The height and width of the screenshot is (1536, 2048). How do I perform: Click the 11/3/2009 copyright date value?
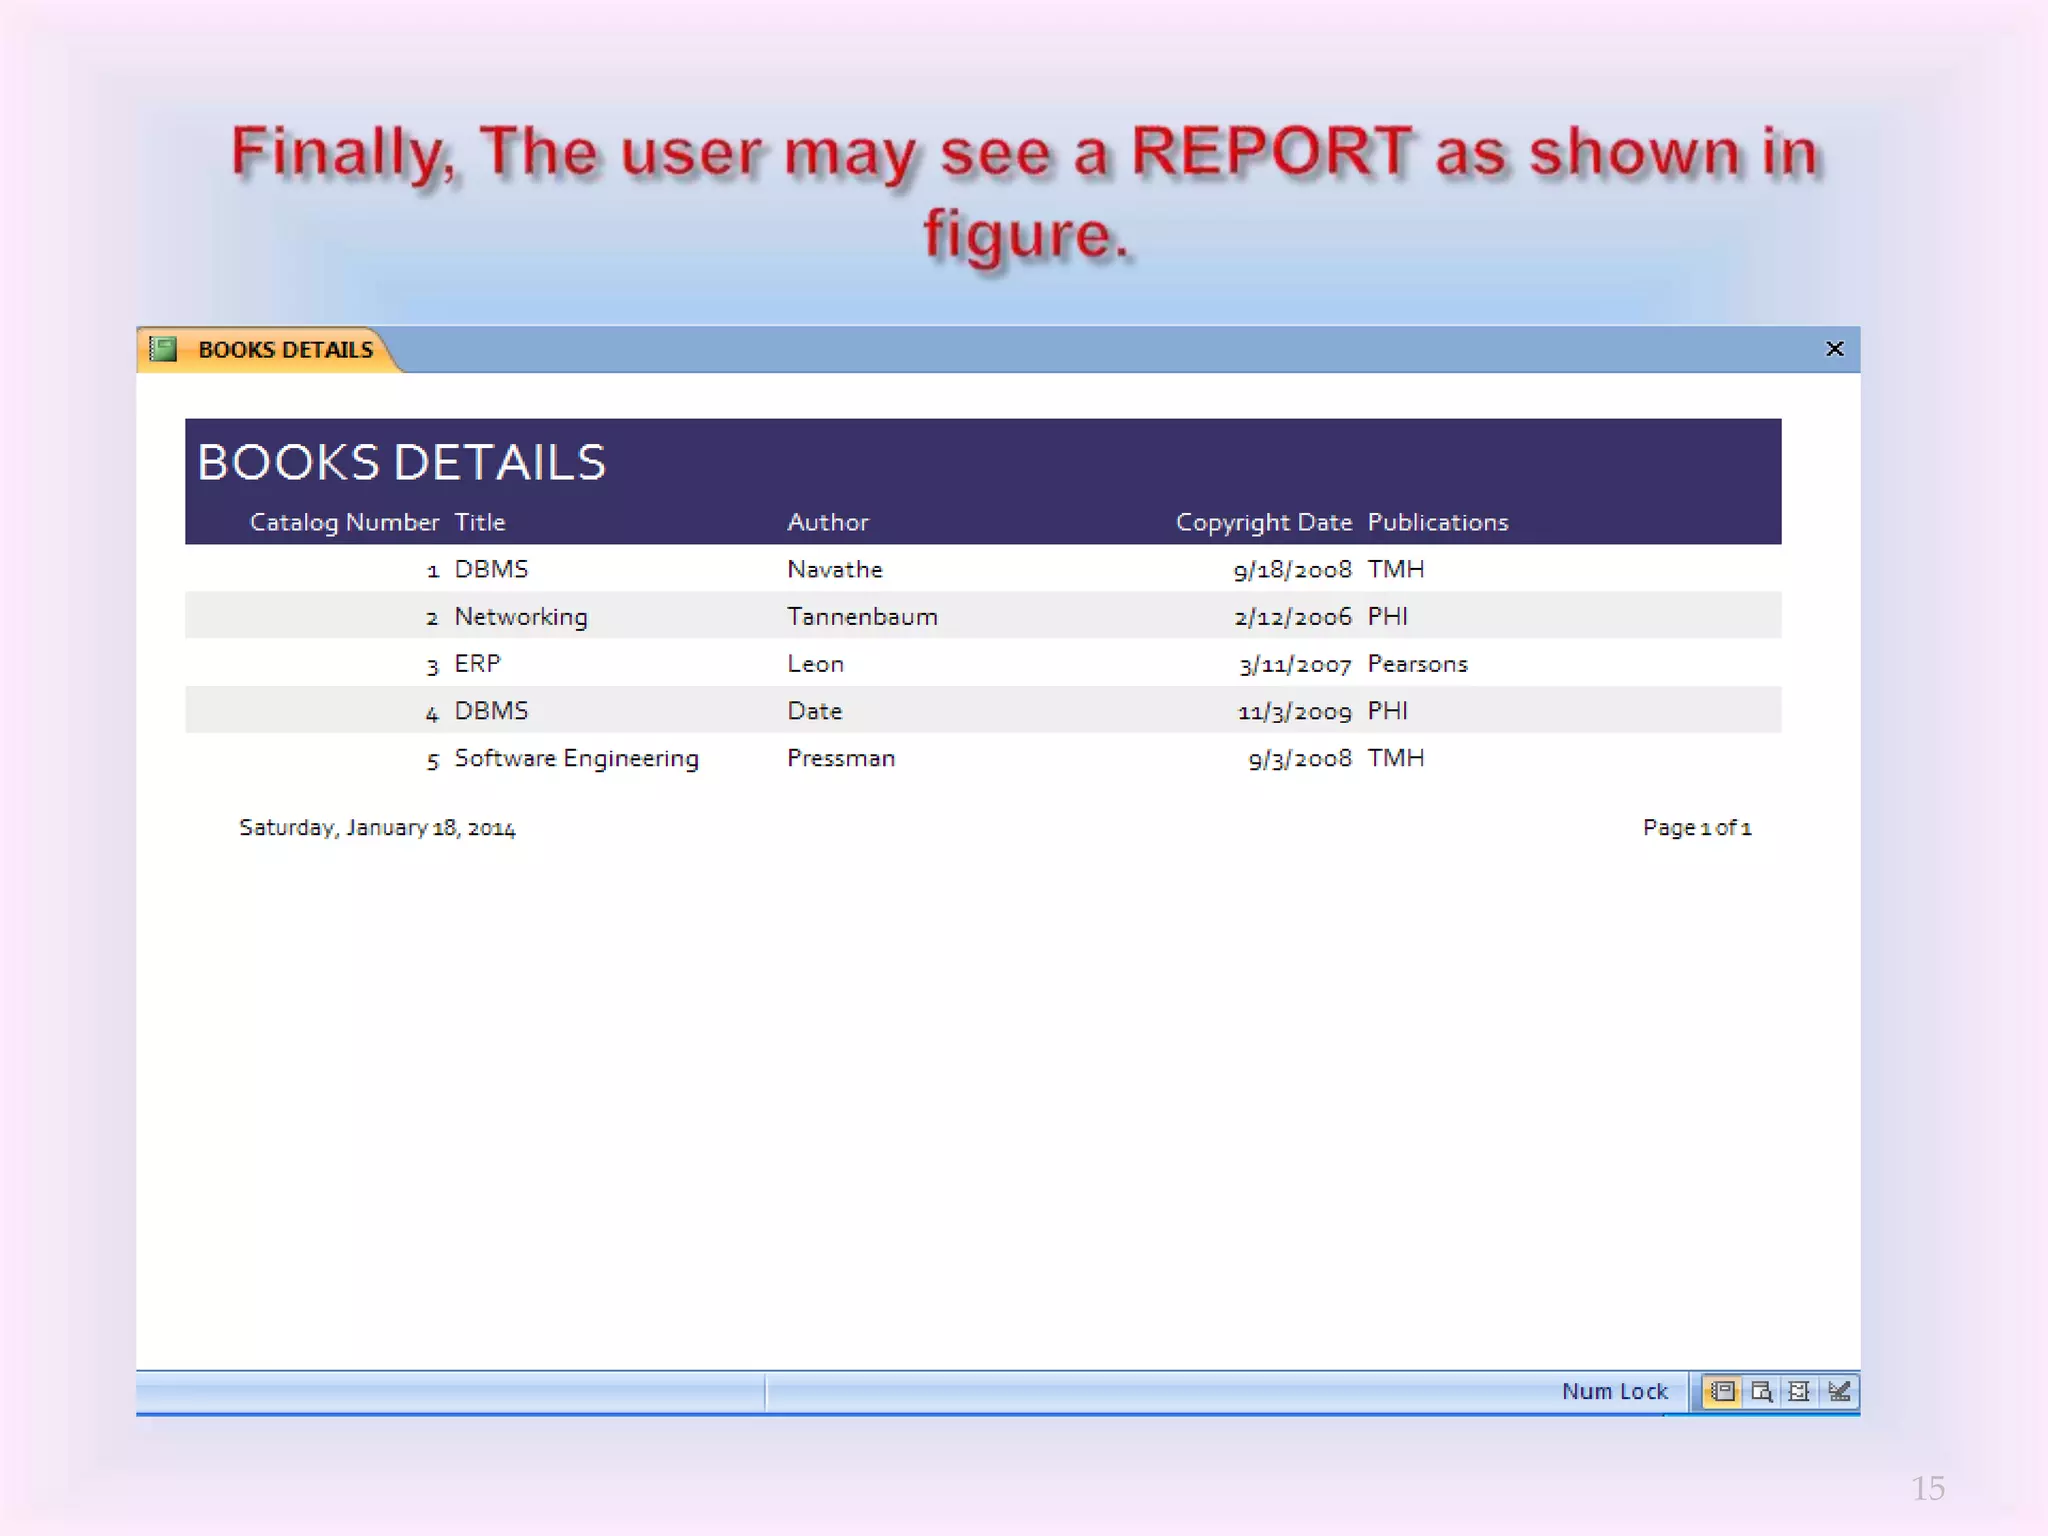1294,712
